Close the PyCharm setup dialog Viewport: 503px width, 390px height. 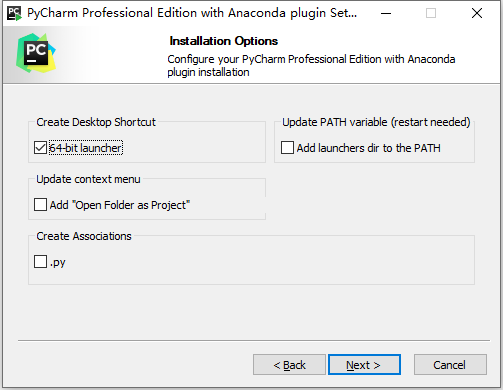(x=477, y=13)
